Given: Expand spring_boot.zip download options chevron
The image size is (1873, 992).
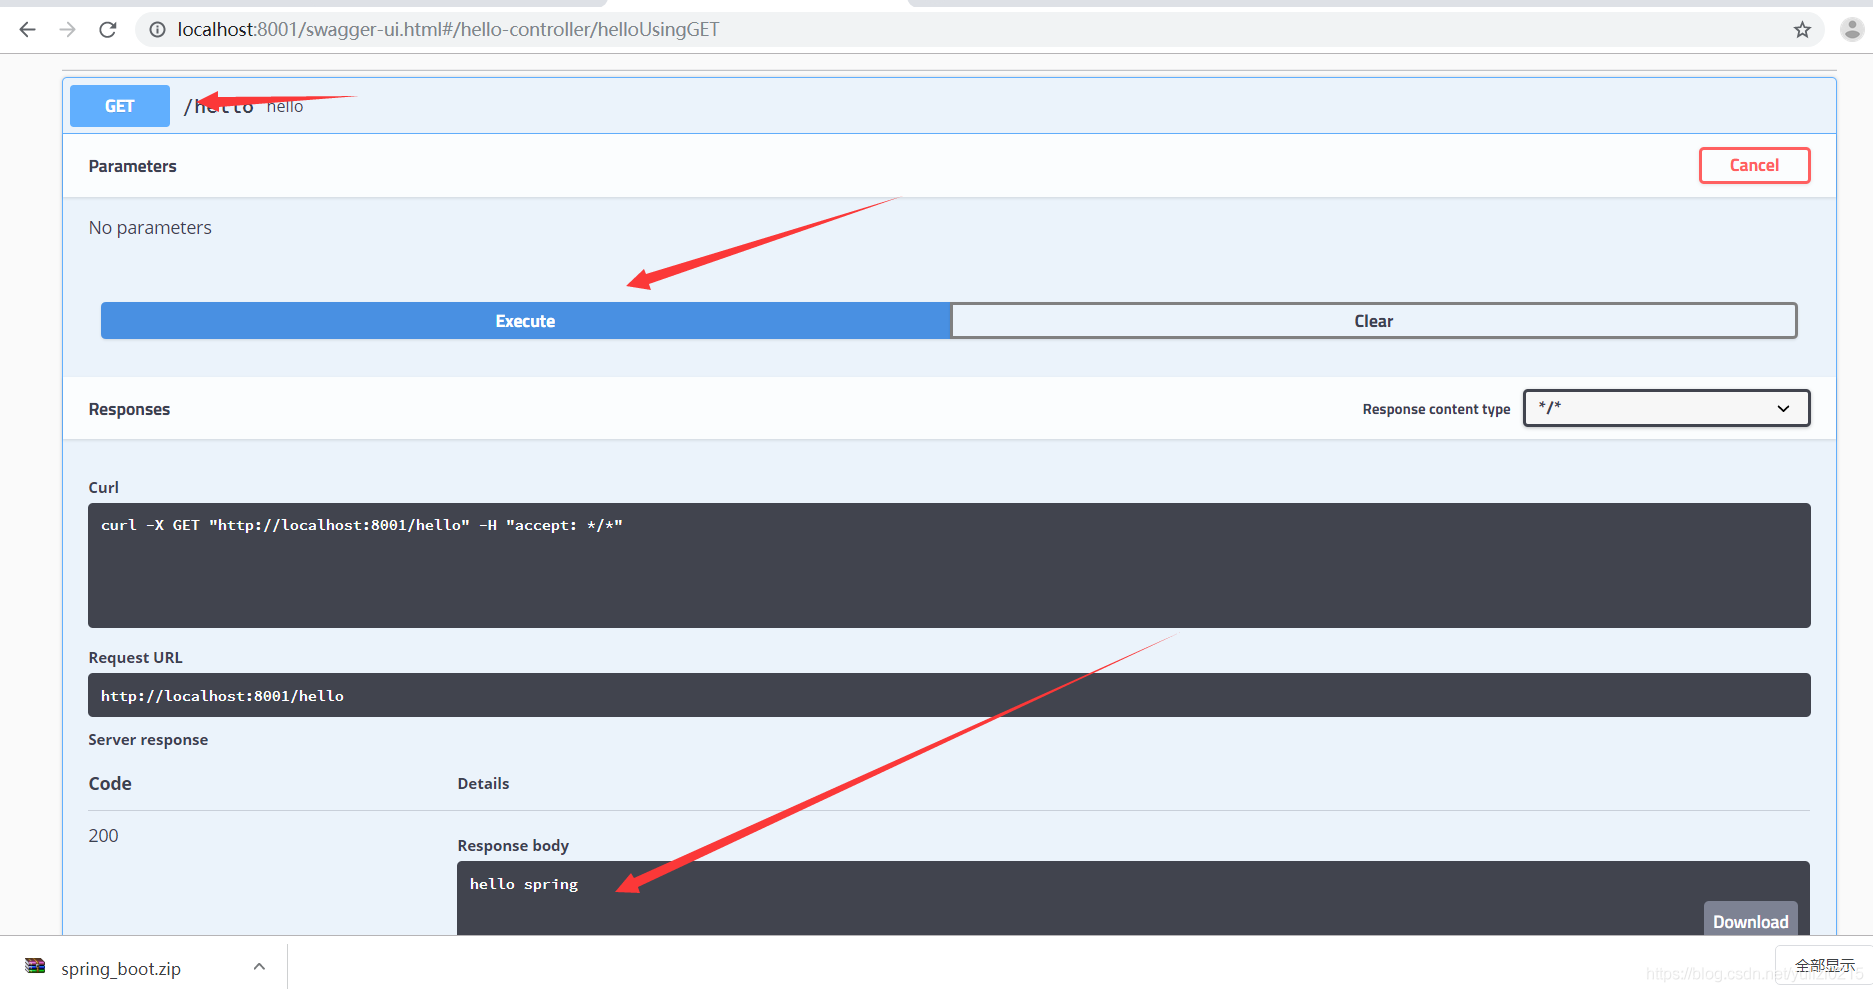Looking at the screenshot, I should (x=259, y=967).
